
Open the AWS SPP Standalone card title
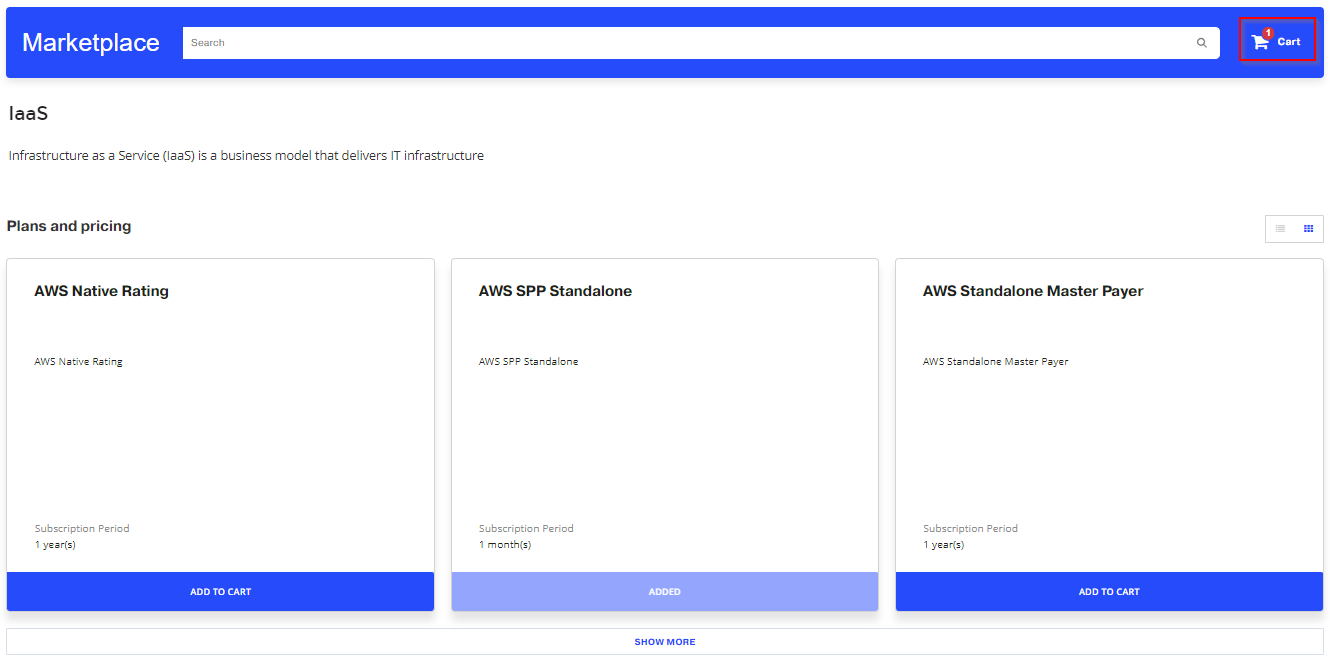click(x=555, y=291)
